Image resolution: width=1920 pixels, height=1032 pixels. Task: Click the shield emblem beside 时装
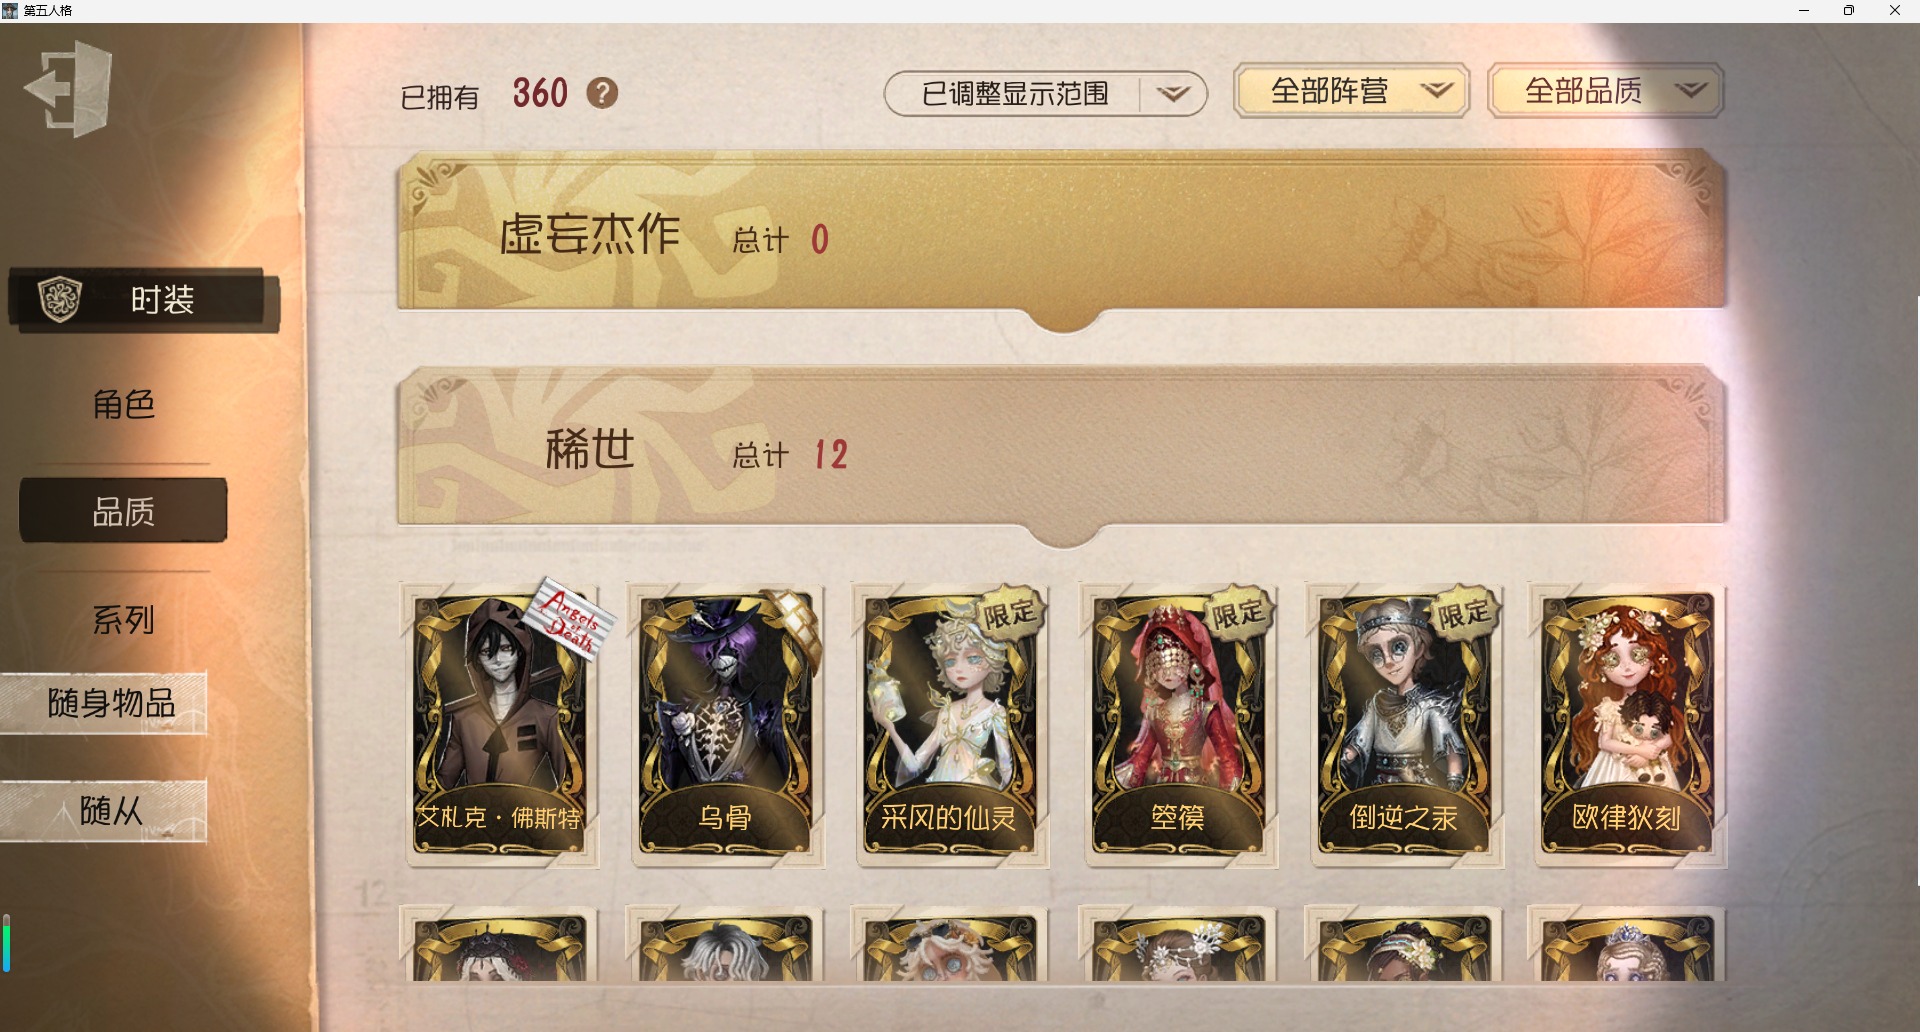pyautogui.click(x=59, y=299)
